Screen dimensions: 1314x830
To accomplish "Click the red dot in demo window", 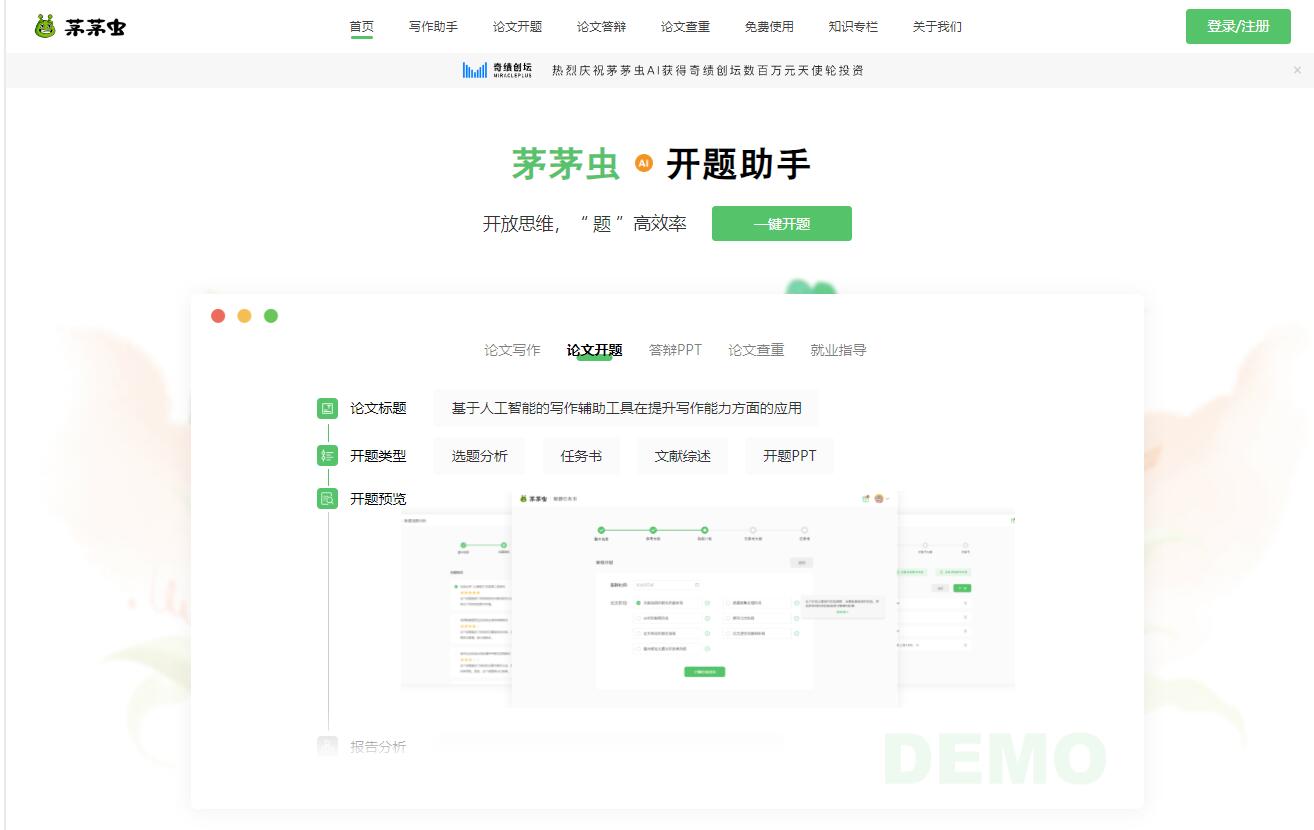I will 218,316.
